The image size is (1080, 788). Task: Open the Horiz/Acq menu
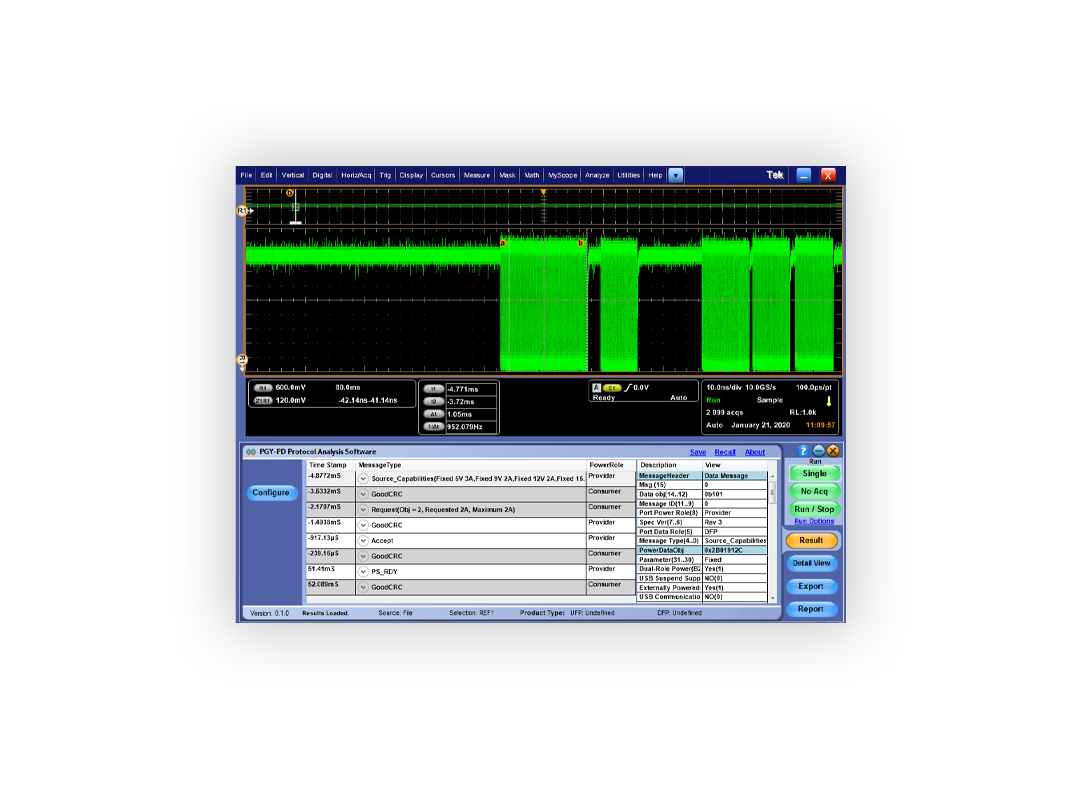(x=356, y=175)
